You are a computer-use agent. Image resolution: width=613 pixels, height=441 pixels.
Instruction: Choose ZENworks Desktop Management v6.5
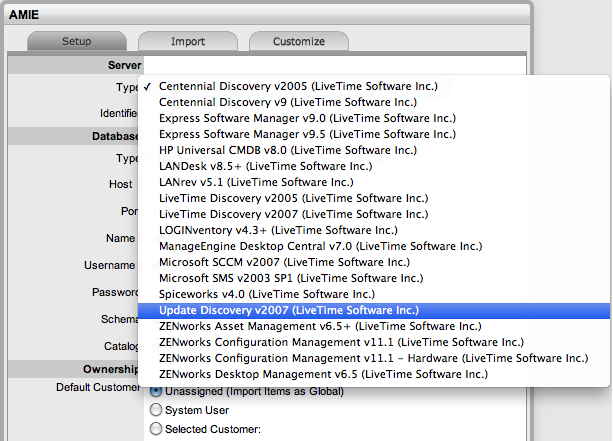323,374
